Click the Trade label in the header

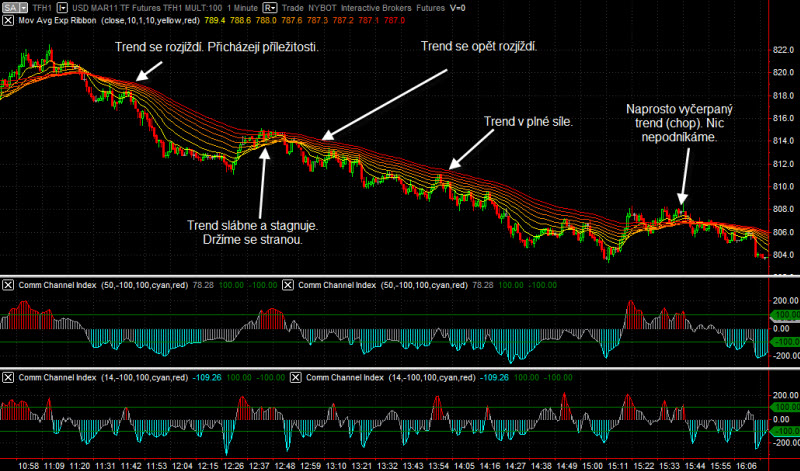click(x=292, y=8)
